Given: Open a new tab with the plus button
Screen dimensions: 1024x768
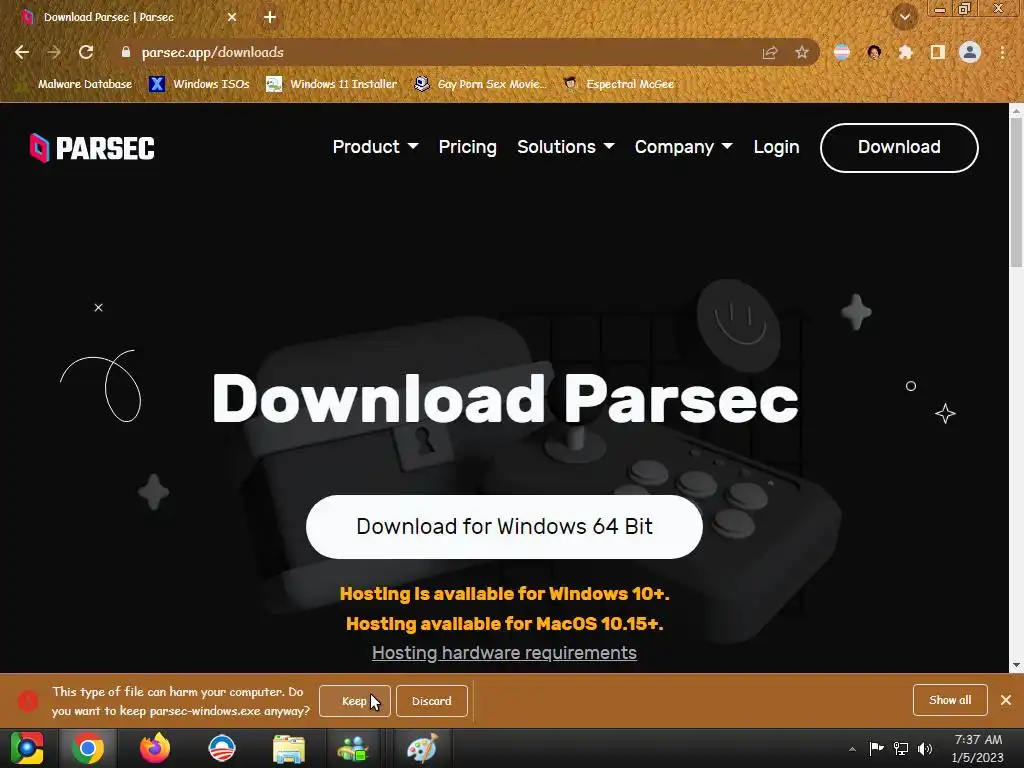Looking at the screenshot, I should coord(270,17).
